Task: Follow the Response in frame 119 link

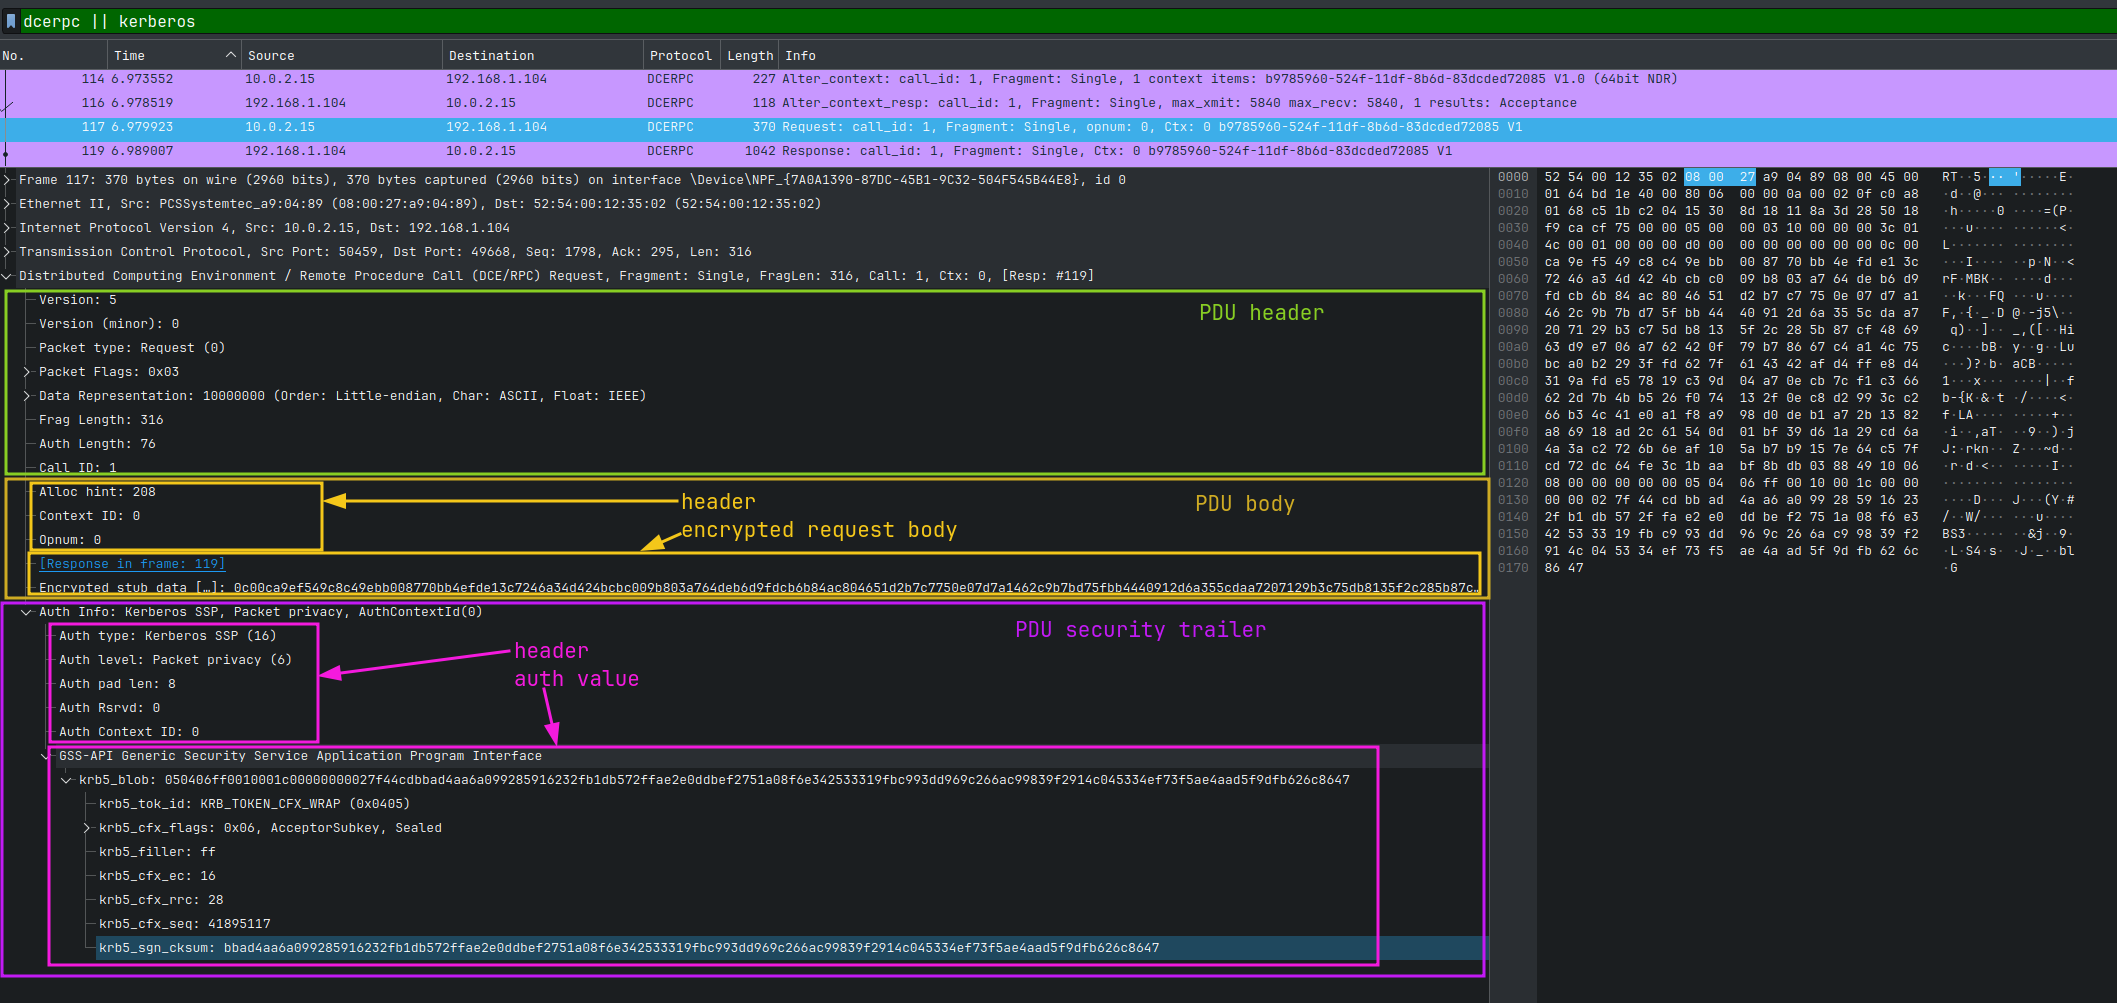Action: click(x=131, y=563)
